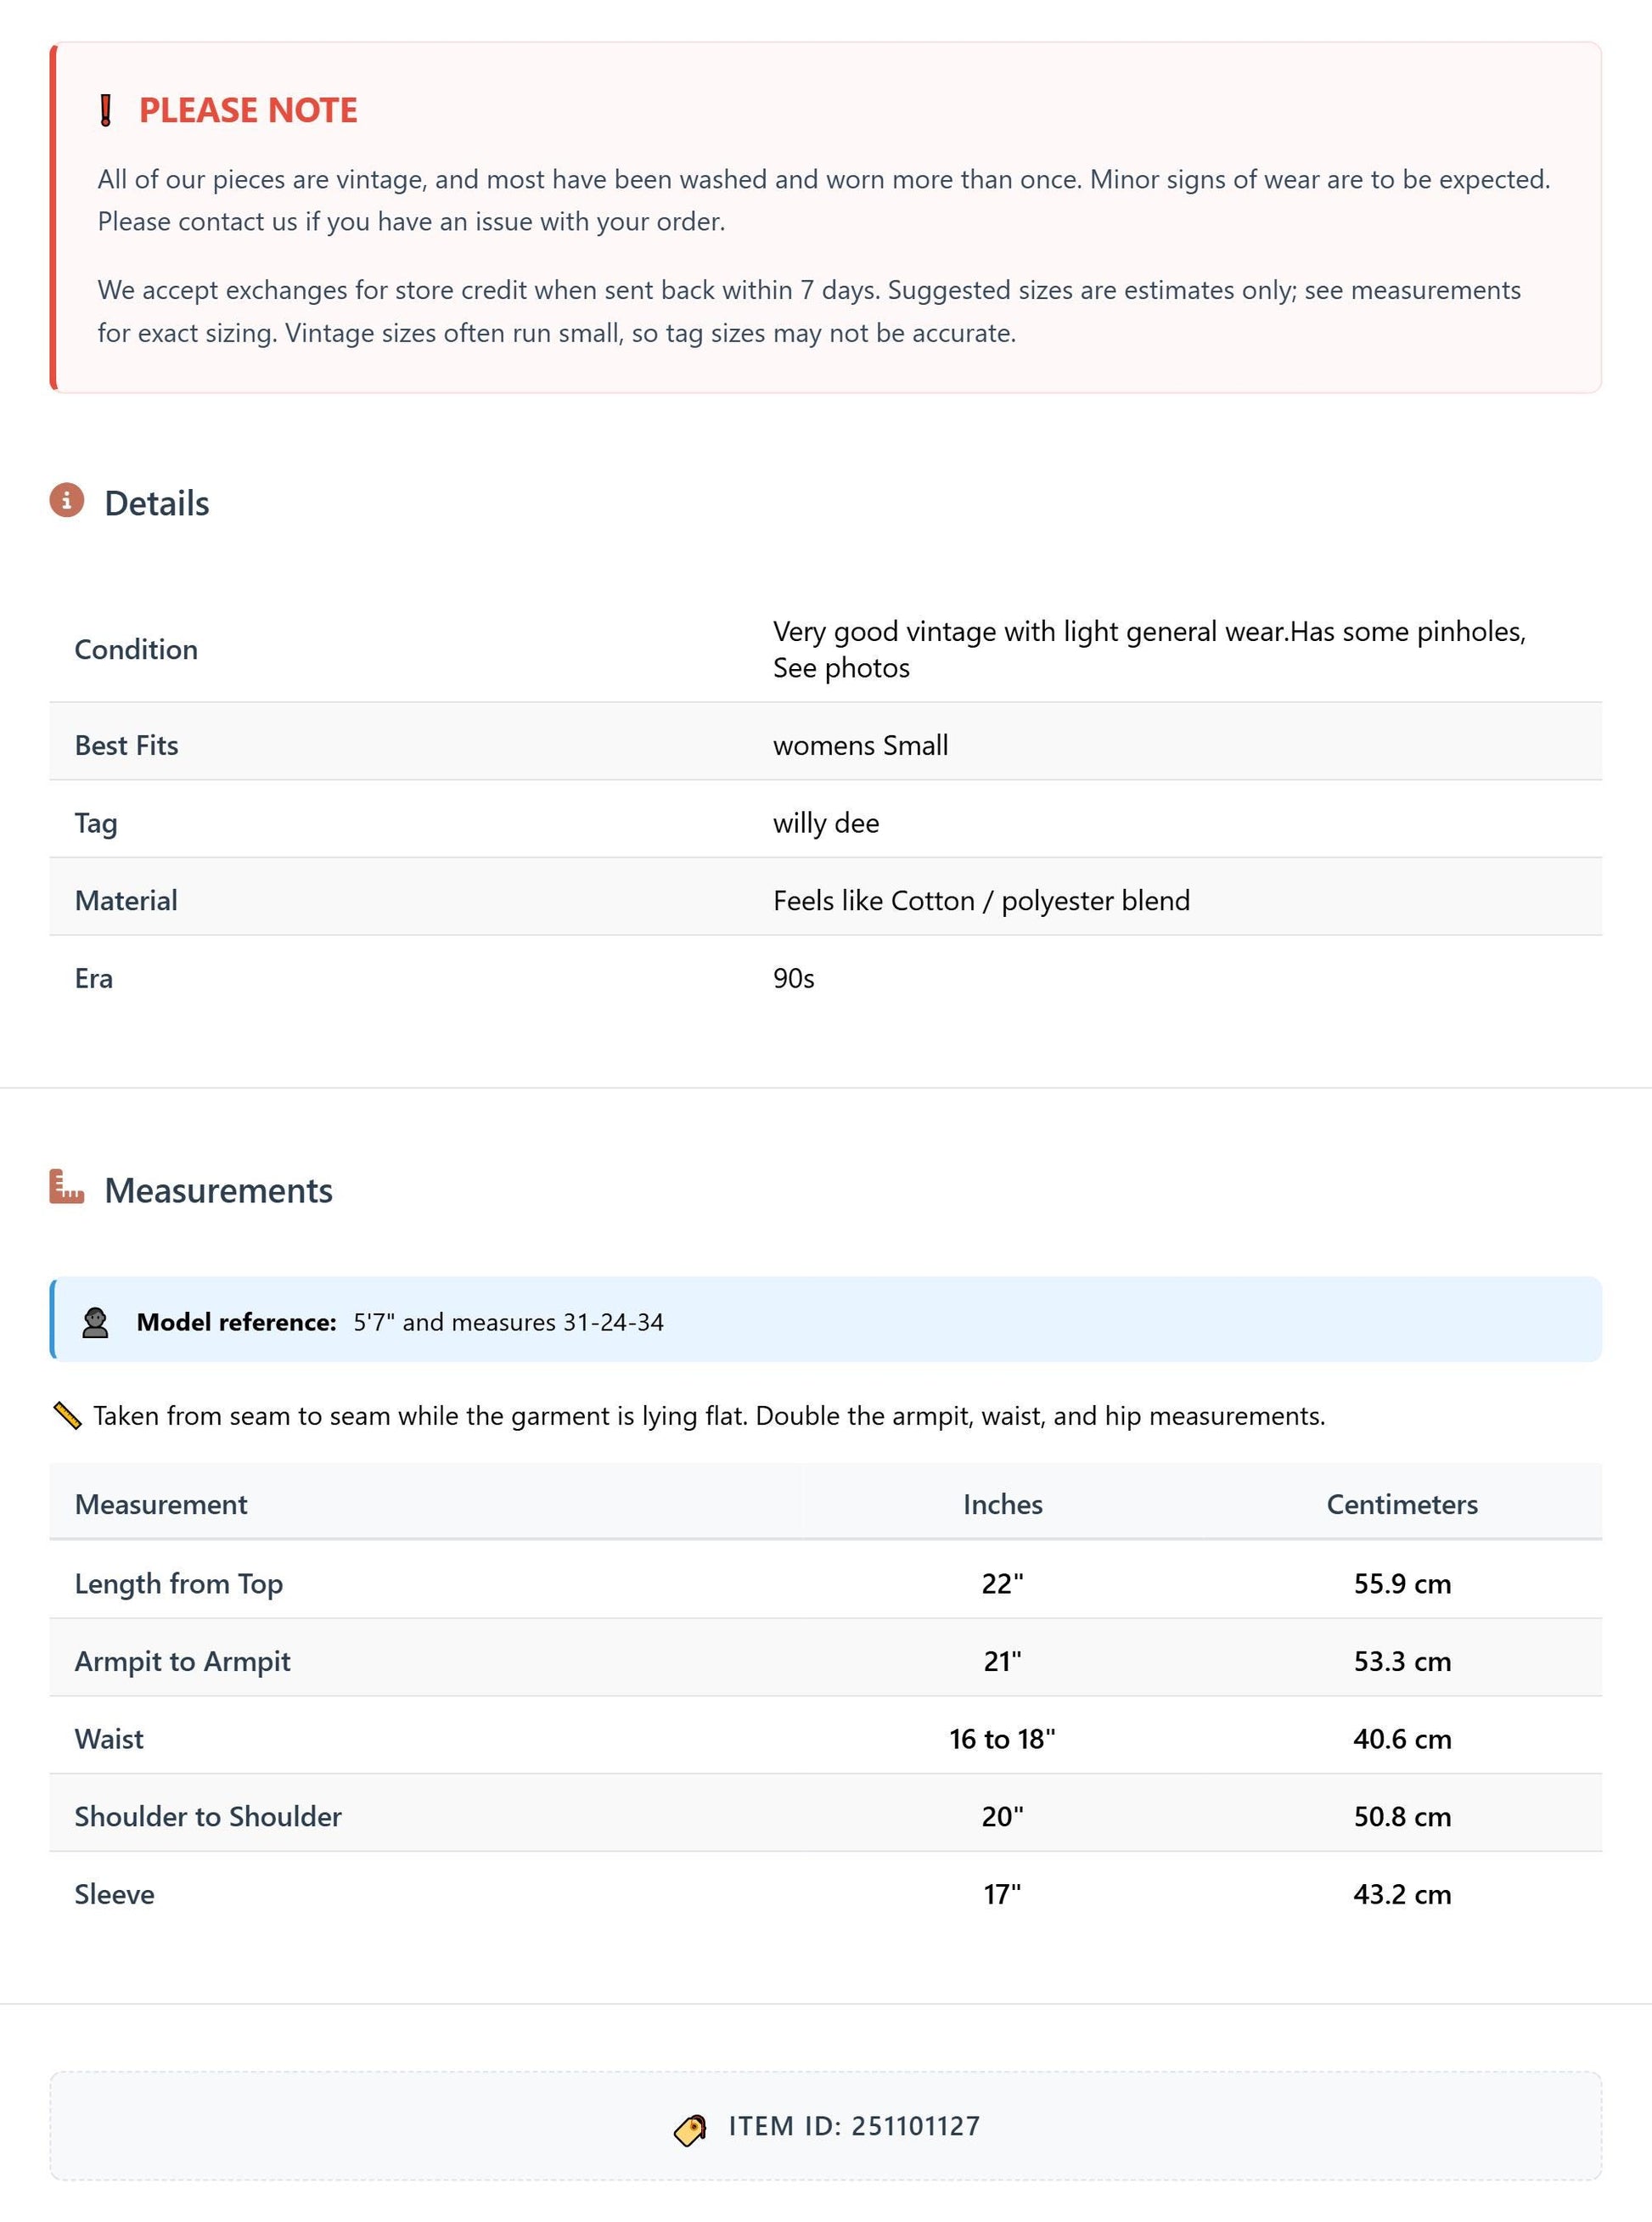Click the Model reference blue banner
The image size is (1652, 2222).
click(x=826, y=1319)
